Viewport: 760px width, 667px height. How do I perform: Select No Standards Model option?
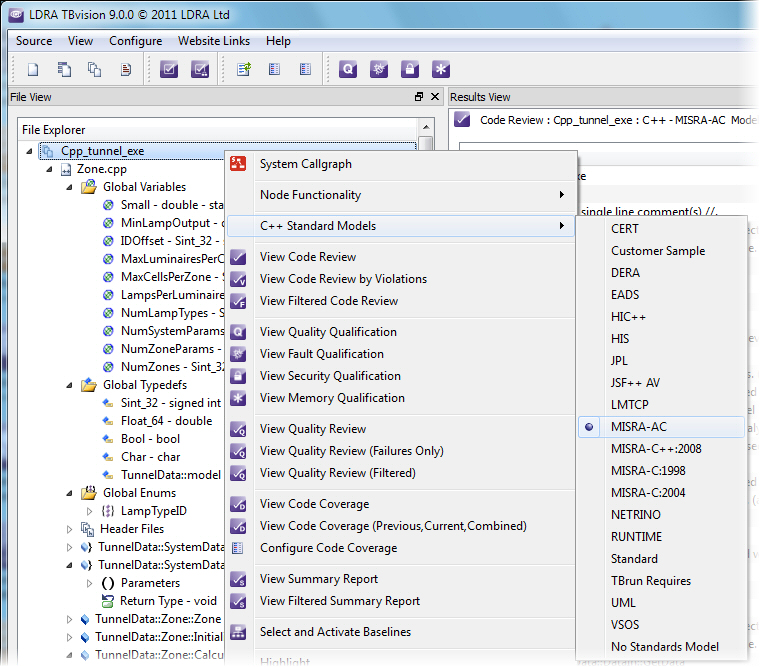[664, 647]
